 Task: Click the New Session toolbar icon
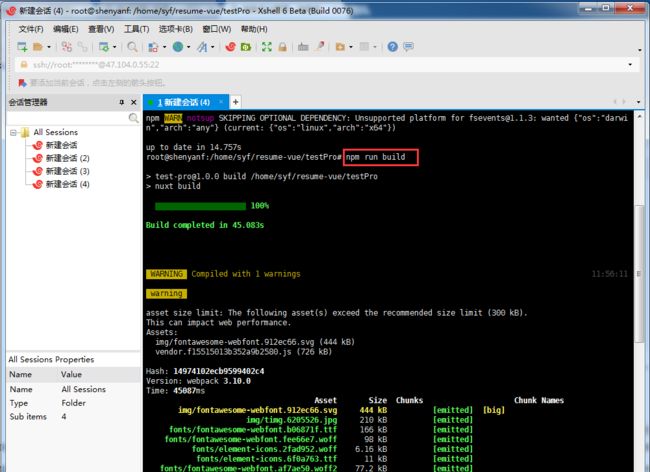coord(22,47)
